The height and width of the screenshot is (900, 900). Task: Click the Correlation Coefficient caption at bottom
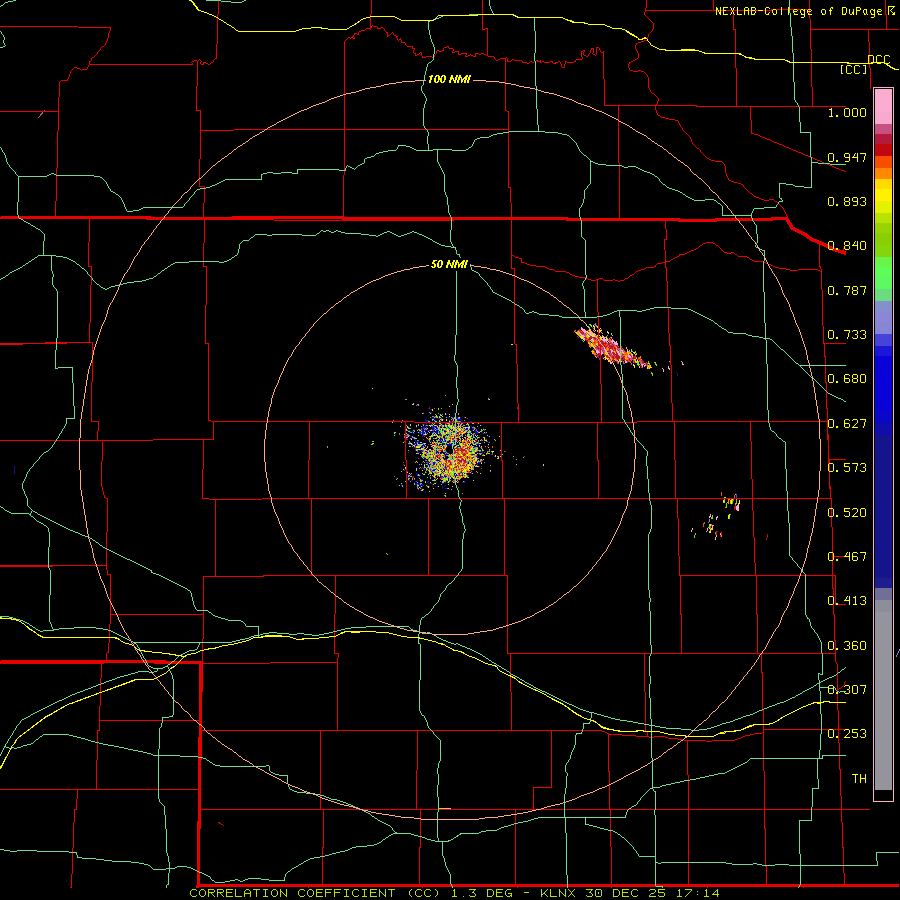pos(454,893)
